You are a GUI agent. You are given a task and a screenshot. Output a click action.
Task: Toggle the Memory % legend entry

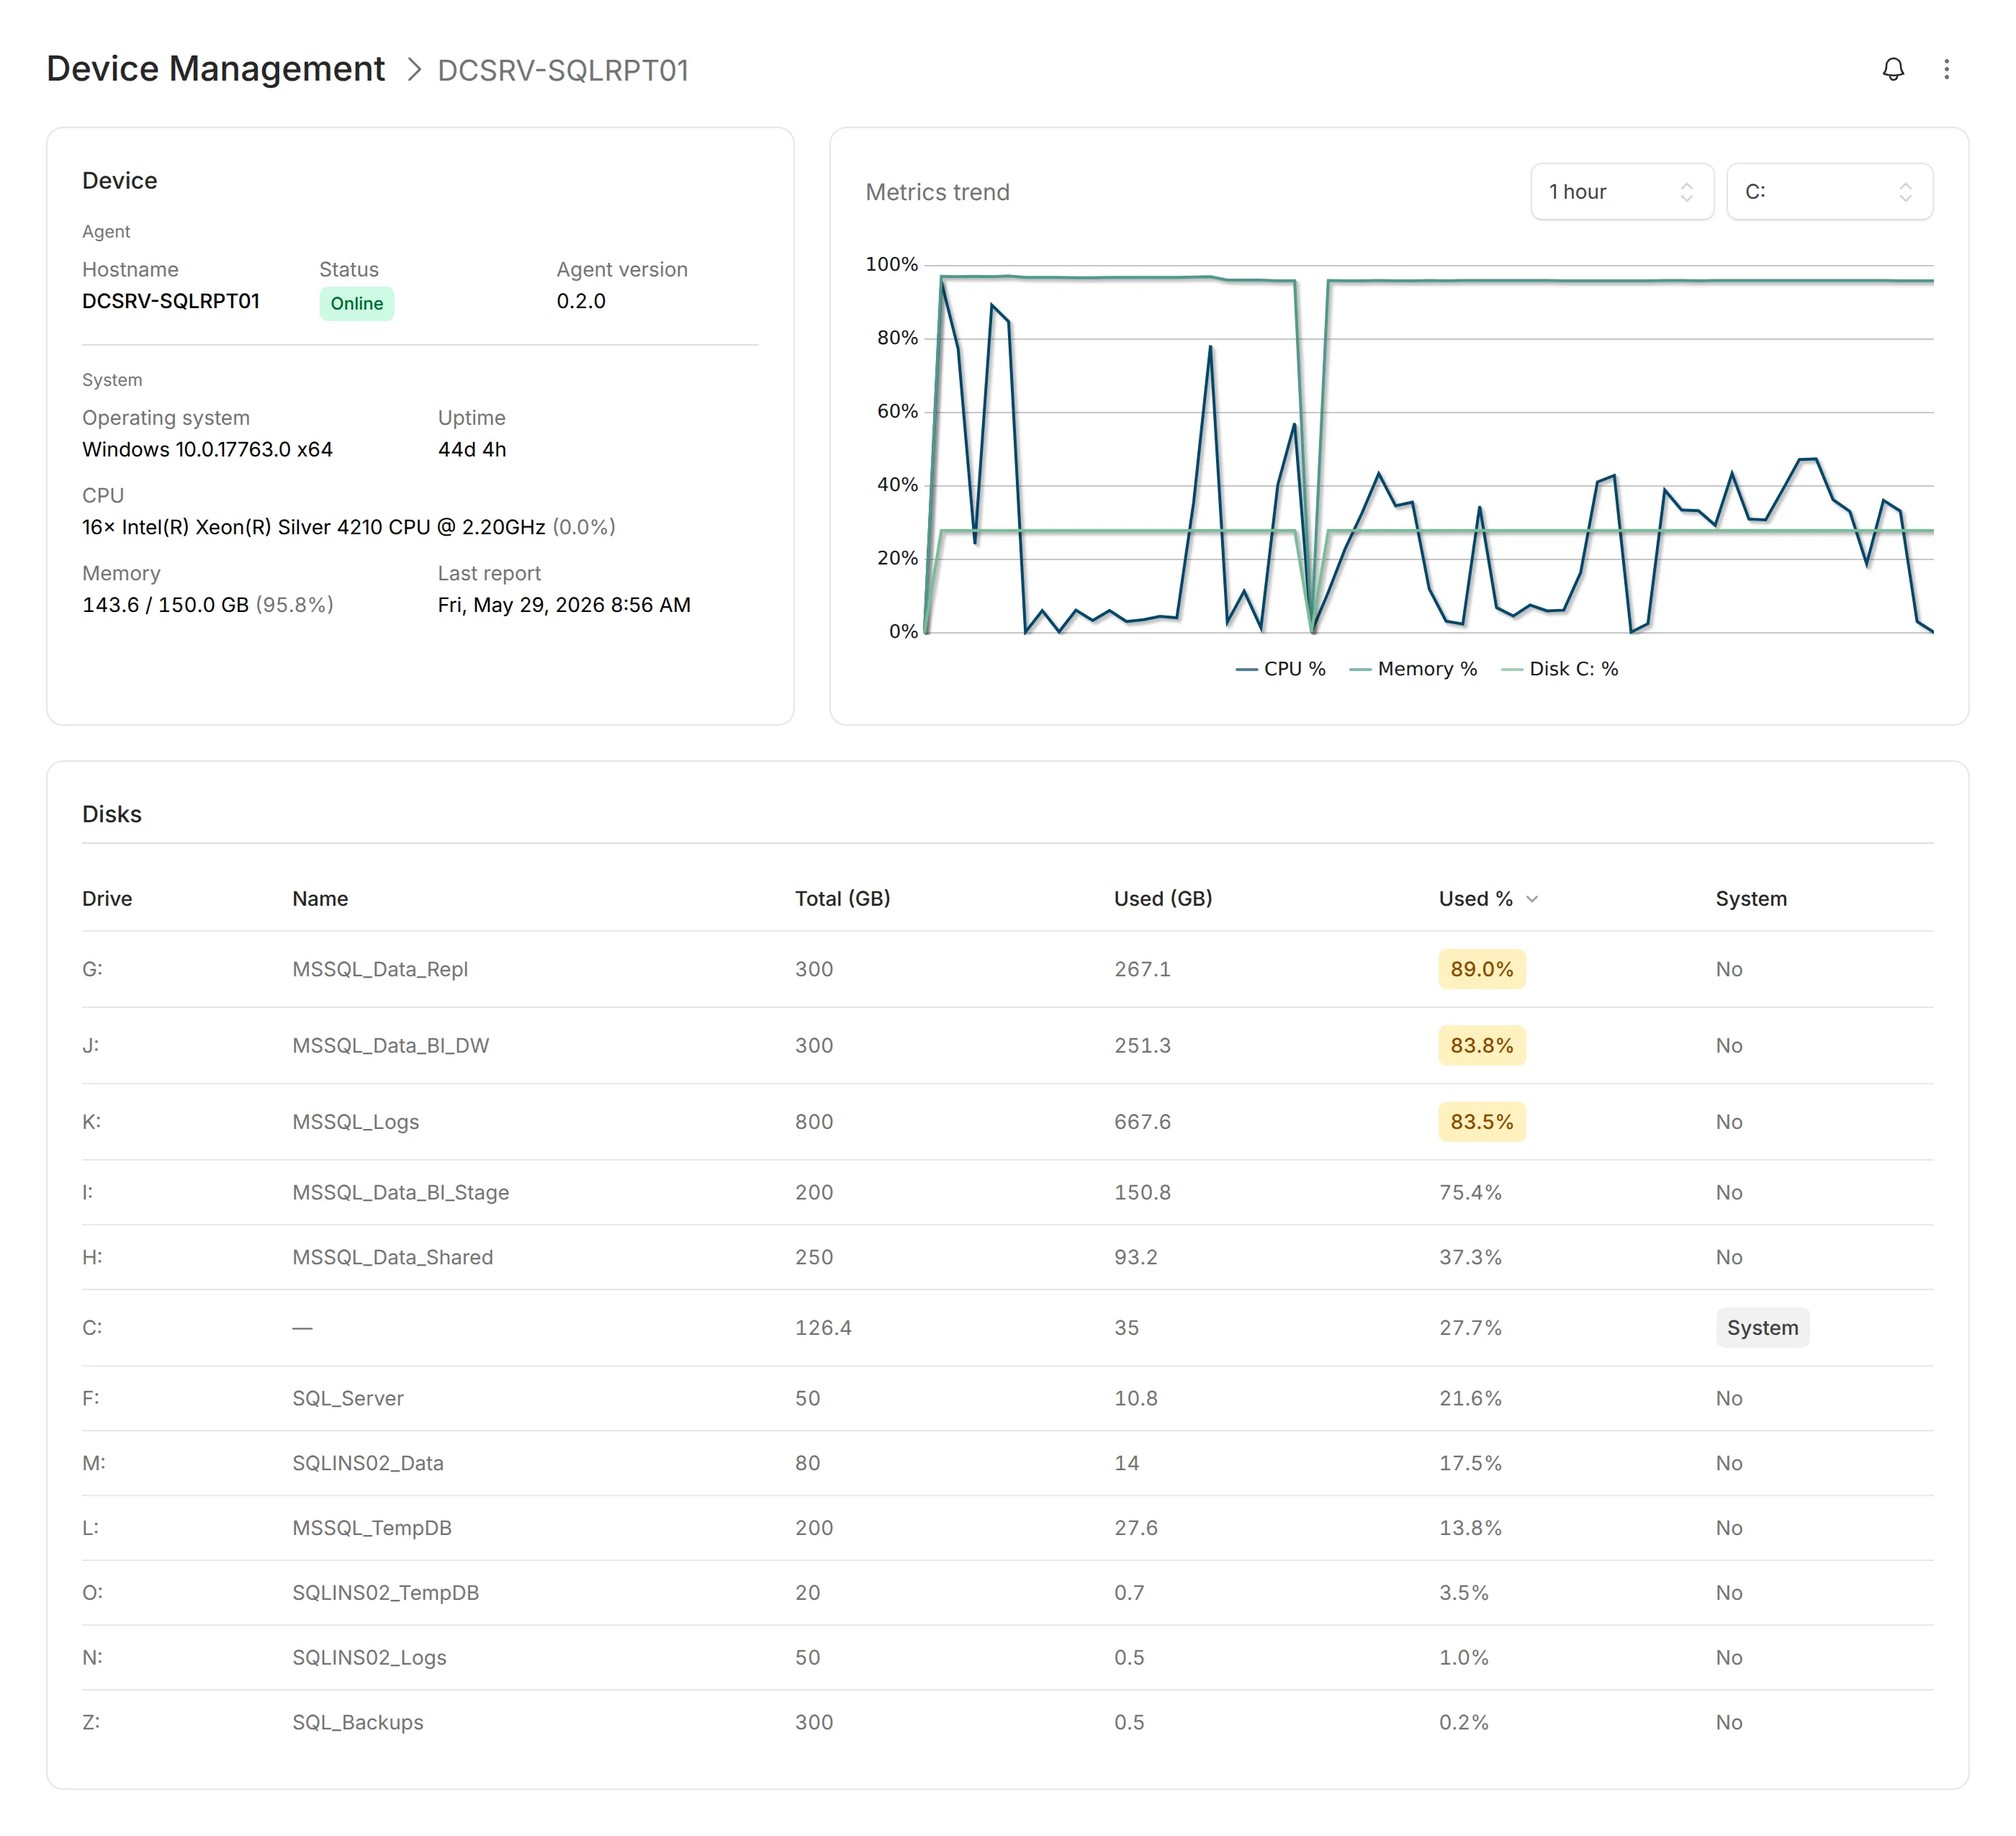(1413, 669)
